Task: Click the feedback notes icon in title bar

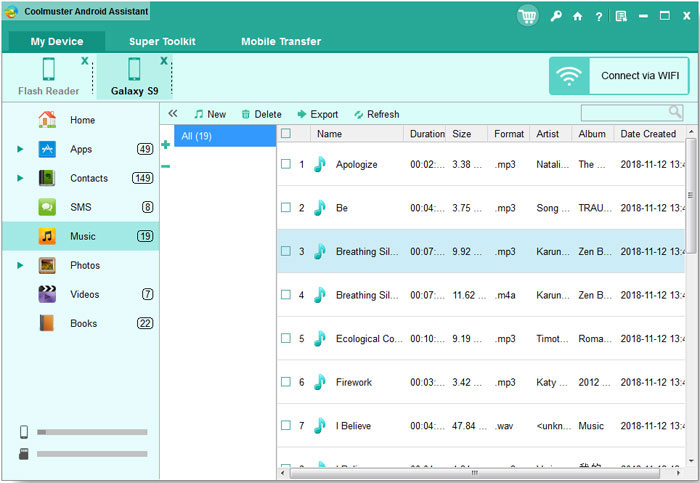Action: point(621,17)
